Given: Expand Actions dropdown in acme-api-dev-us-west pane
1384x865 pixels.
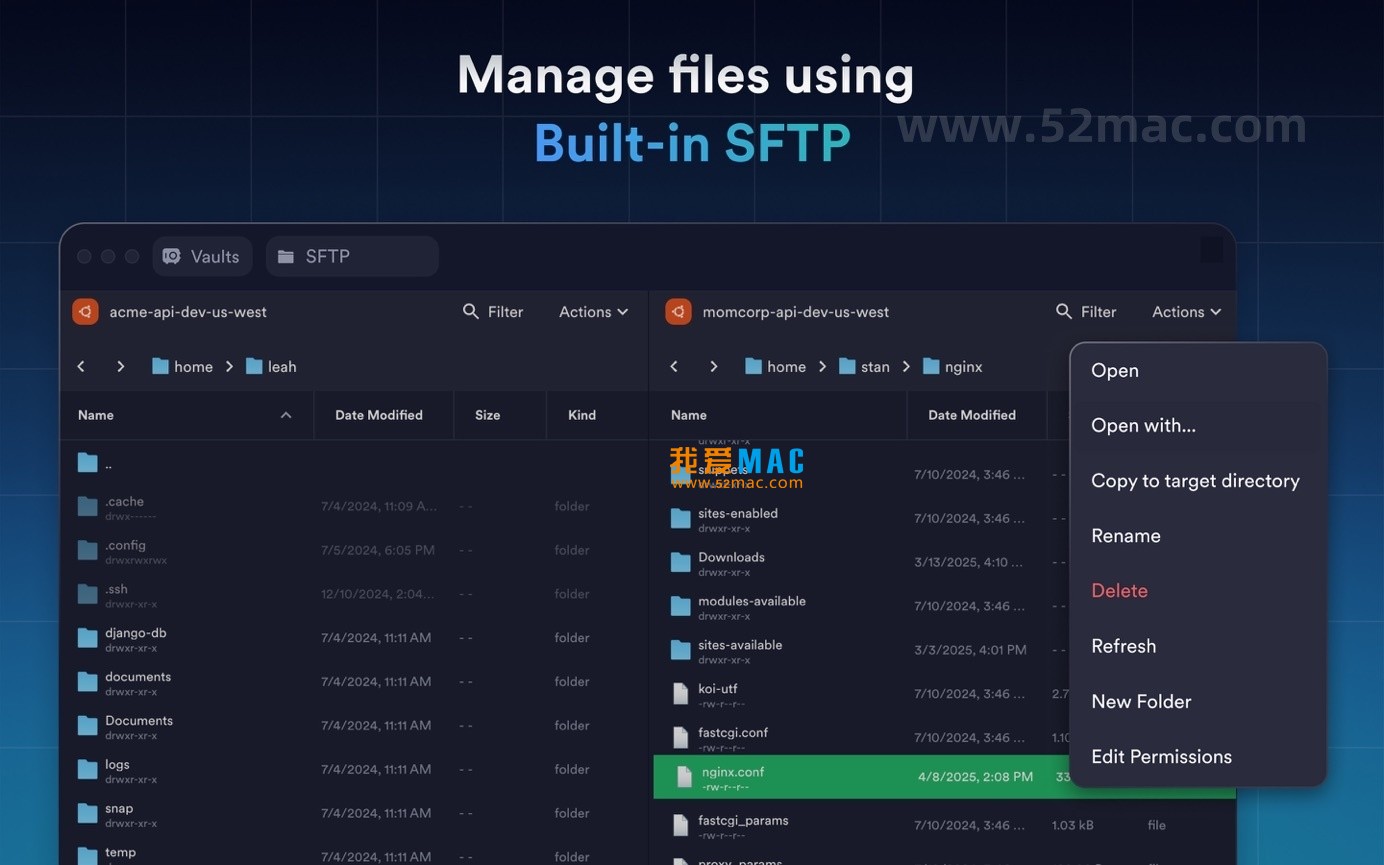Looking at the screenshot, I should 593,312.
